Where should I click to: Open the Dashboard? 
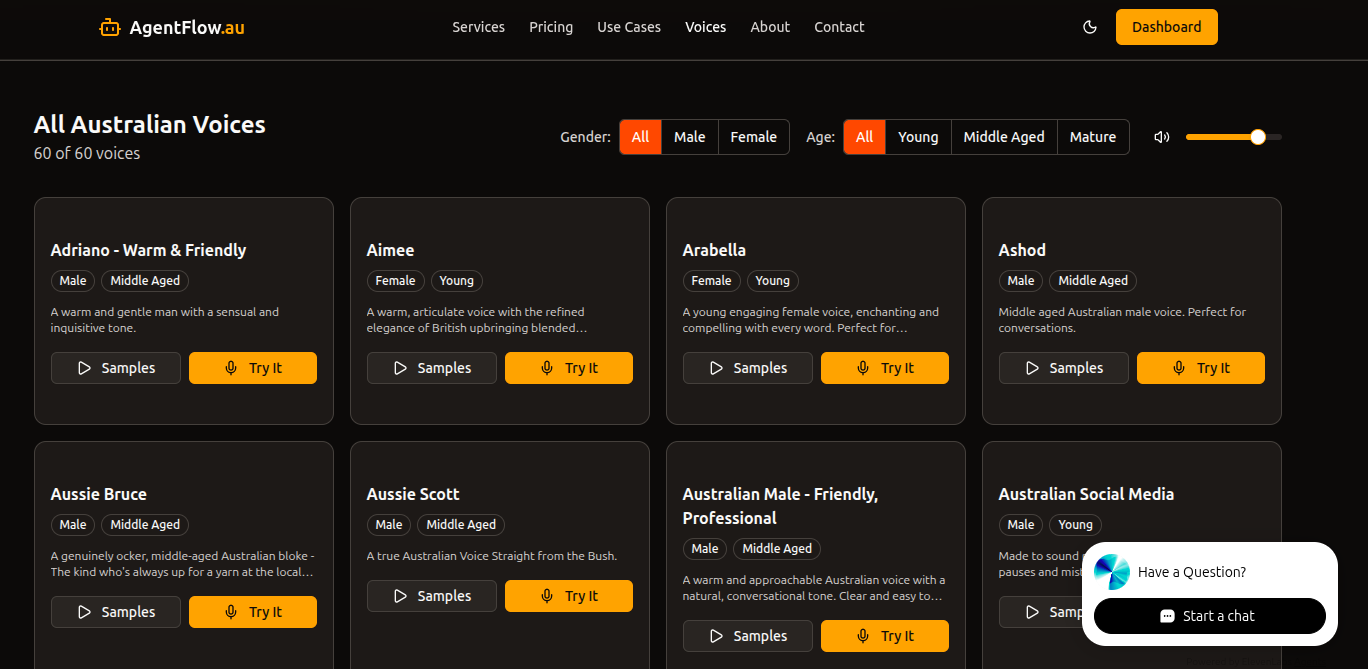point(1166,27)
